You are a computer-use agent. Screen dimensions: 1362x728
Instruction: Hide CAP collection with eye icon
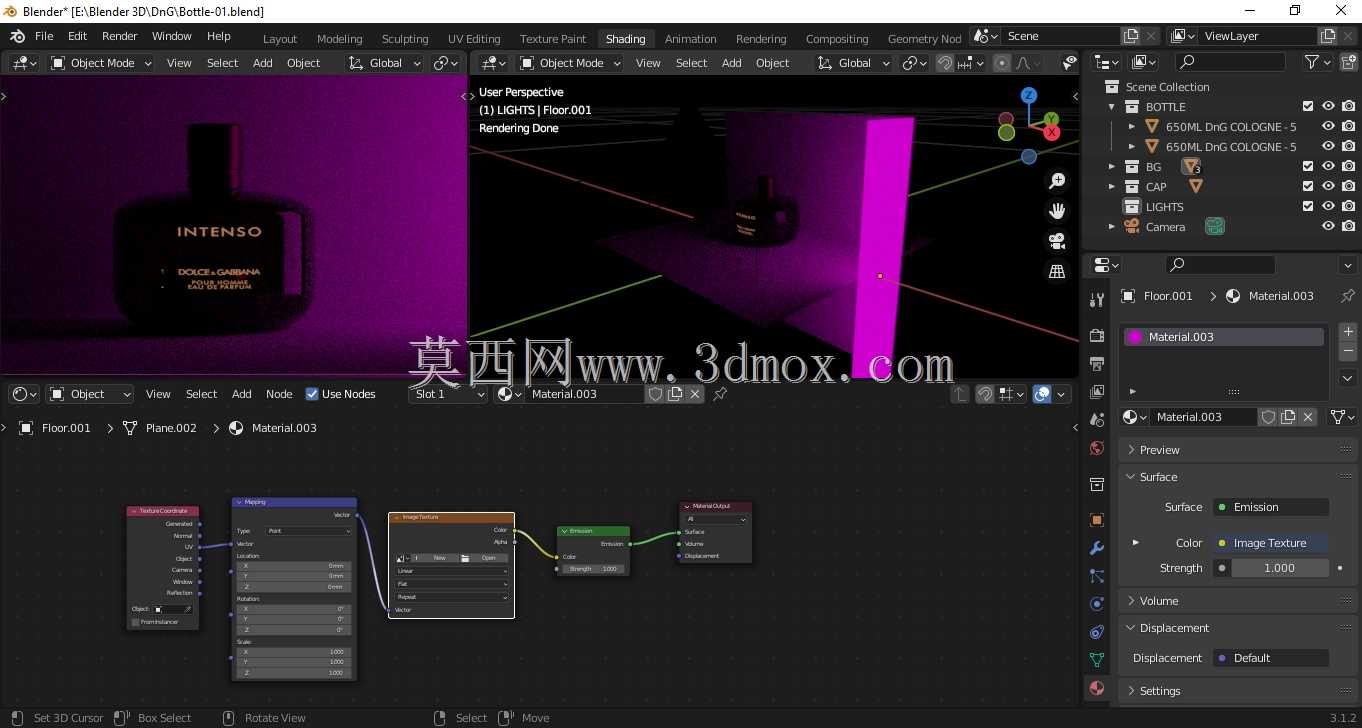pos(1329,187)
